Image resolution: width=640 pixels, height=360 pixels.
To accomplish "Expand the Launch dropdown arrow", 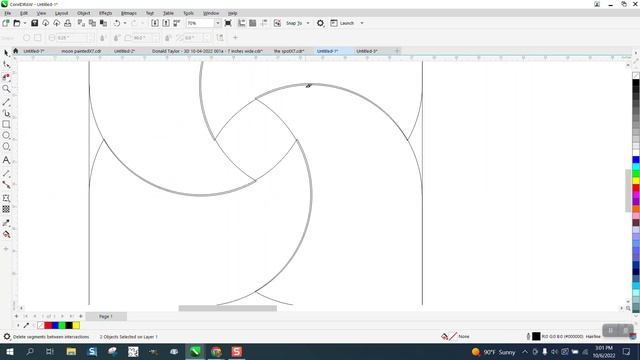I will pyautogui.click(x=362, y=23).
